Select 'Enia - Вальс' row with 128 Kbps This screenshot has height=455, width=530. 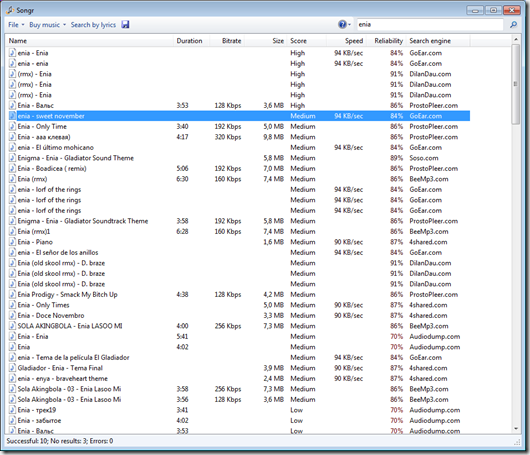click(239, 105)
